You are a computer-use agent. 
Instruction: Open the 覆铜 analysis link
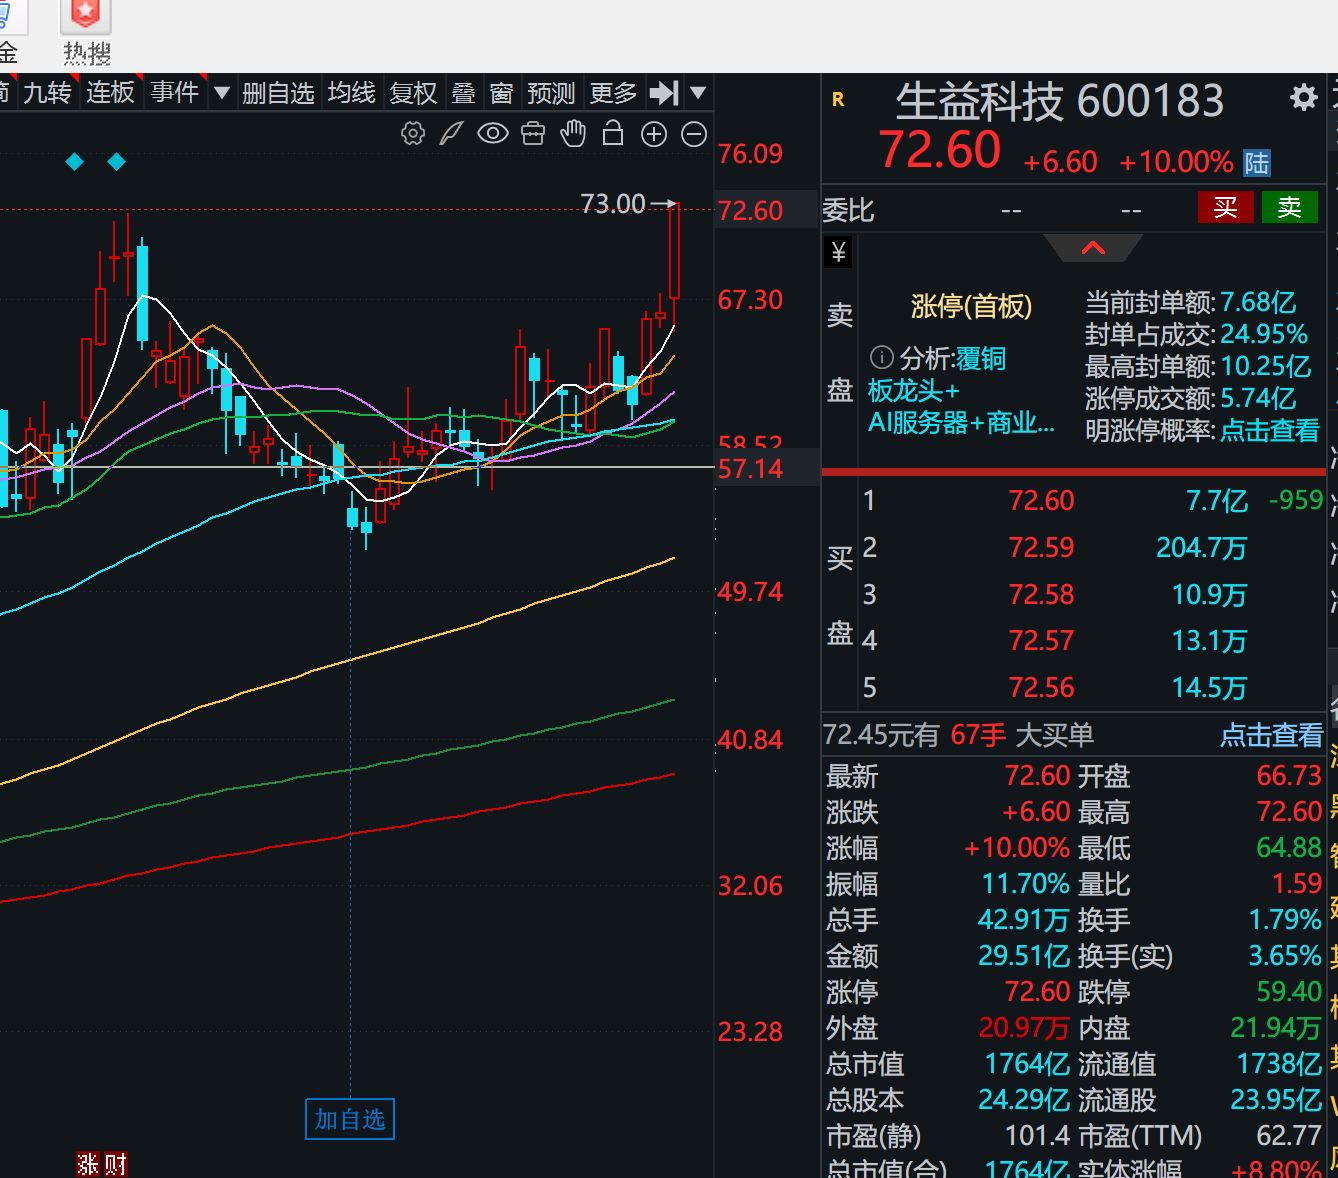click(x=980, y=359)
